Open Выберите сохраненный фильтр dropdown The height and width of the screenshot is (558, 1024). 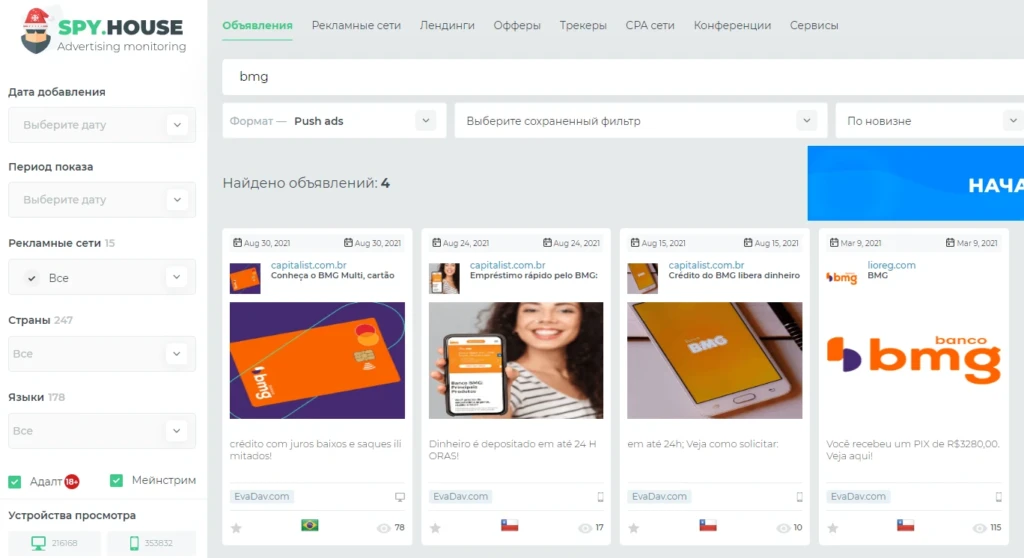coord(641,121)
